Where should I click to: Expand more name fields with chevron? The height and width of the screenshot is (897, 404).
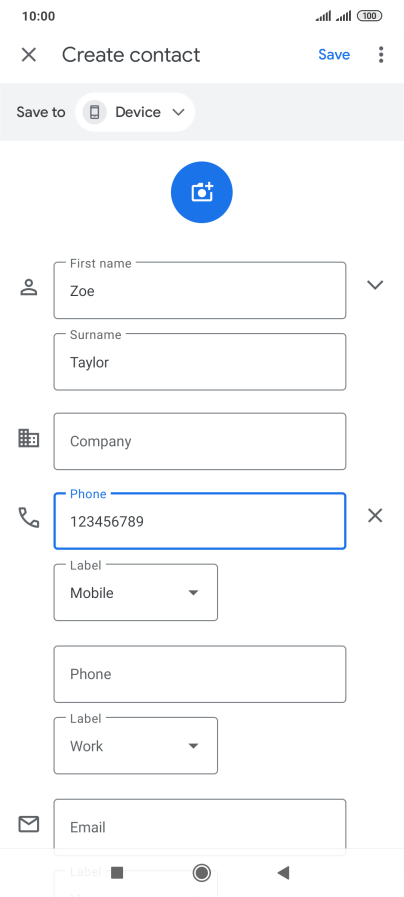[375, 285]
